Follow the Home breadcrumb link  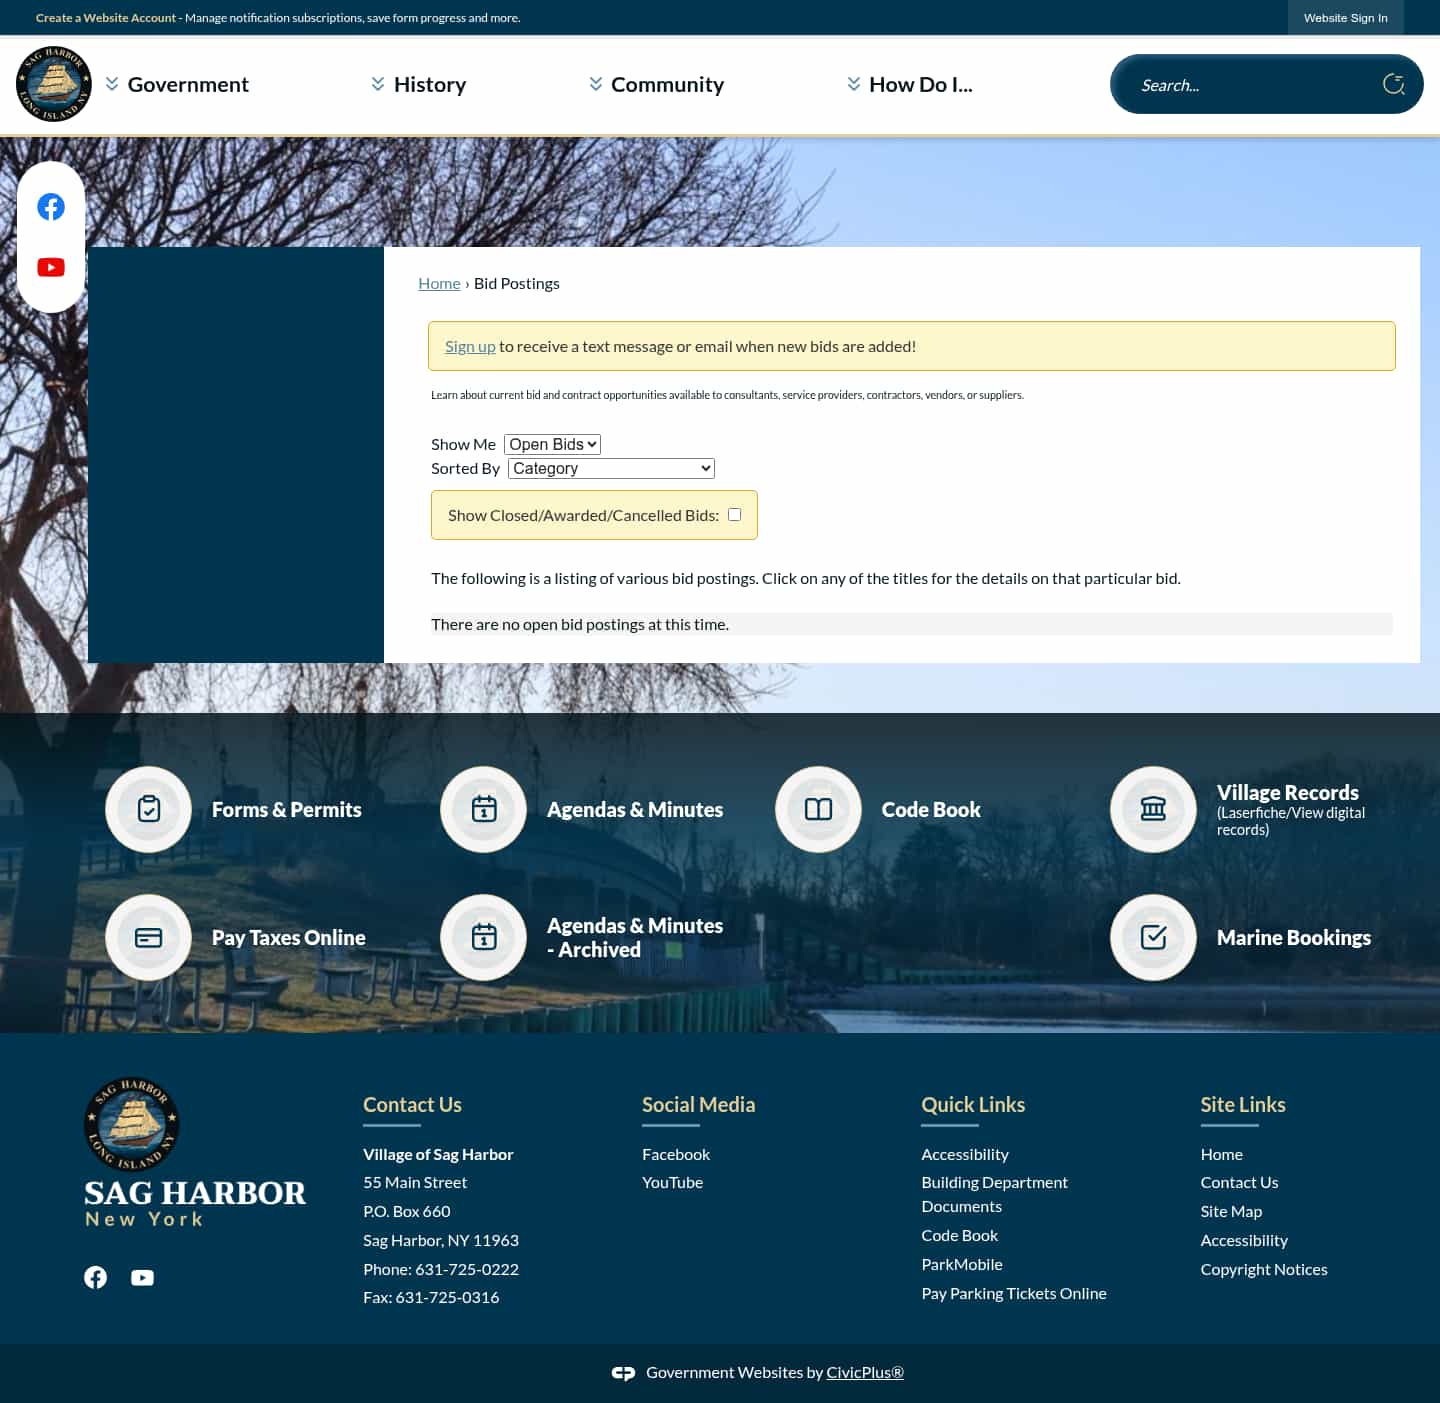coord(439,283)
